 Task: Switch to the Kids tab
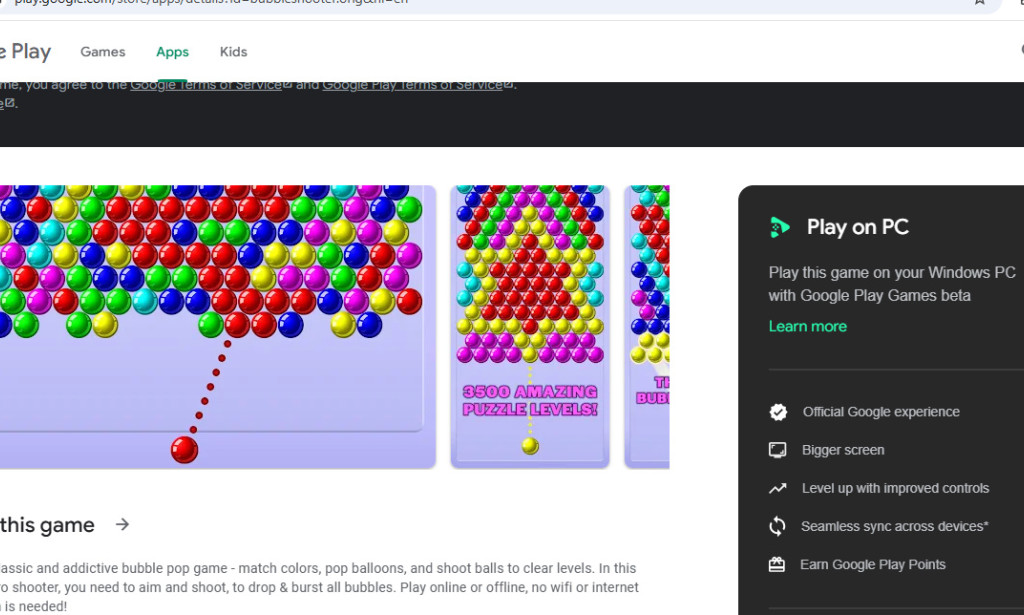point(233,52)
